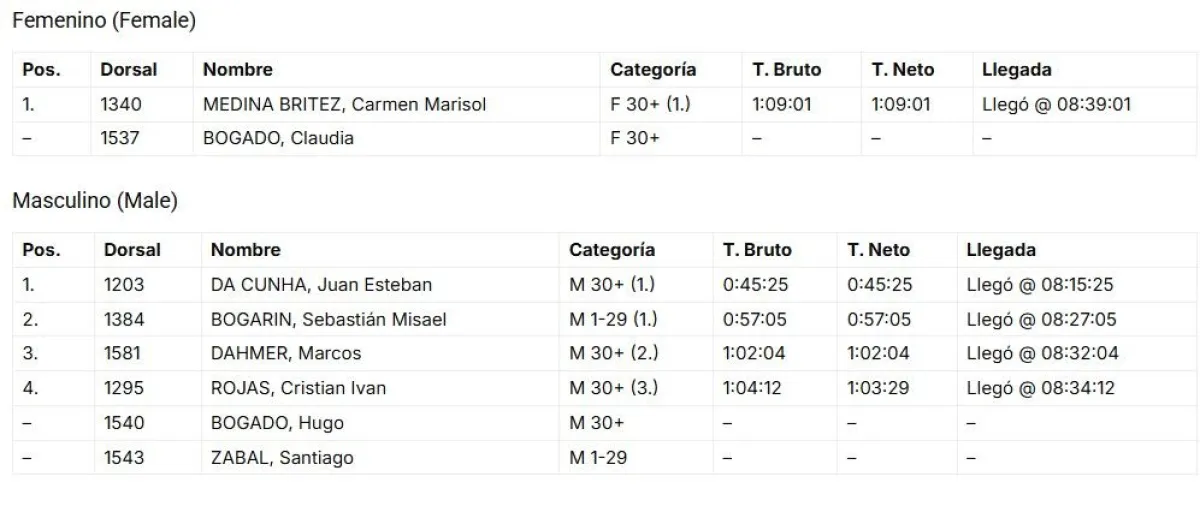
Task: Select BOGADO, Hugo entry
Action: 277,423
